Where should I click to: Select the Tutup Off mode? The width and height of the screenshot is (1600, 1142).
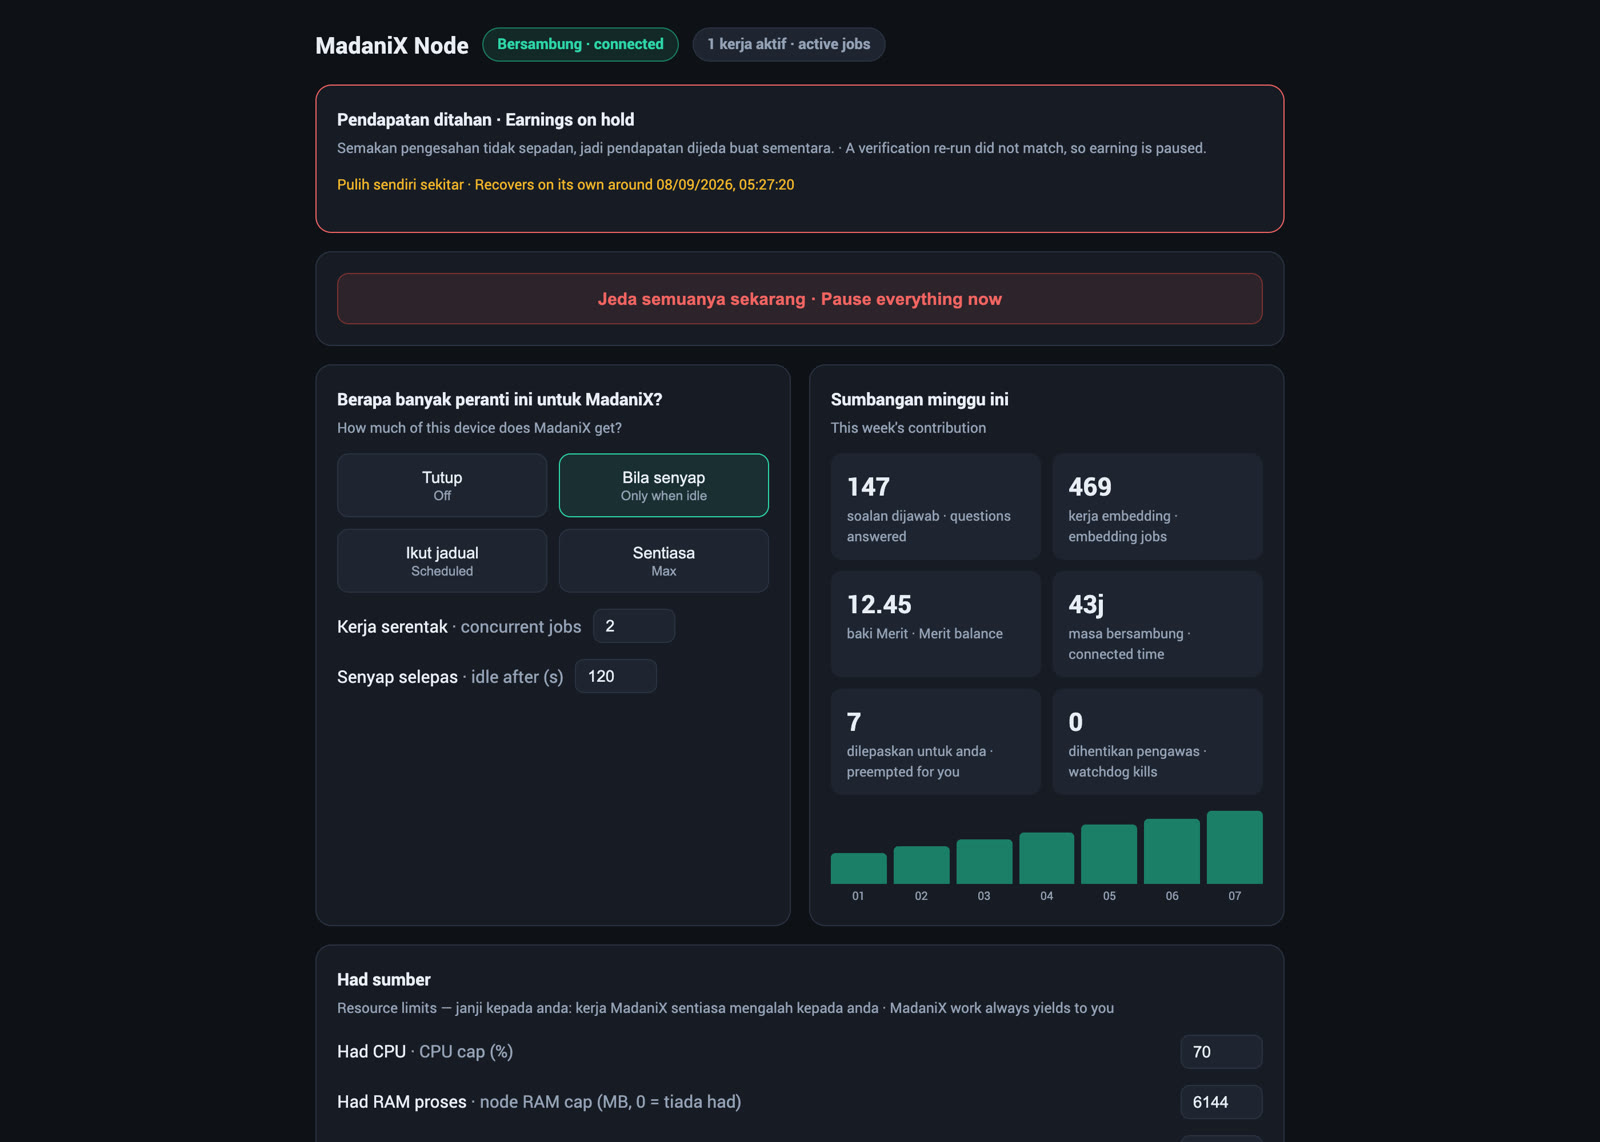pos(442,485)
